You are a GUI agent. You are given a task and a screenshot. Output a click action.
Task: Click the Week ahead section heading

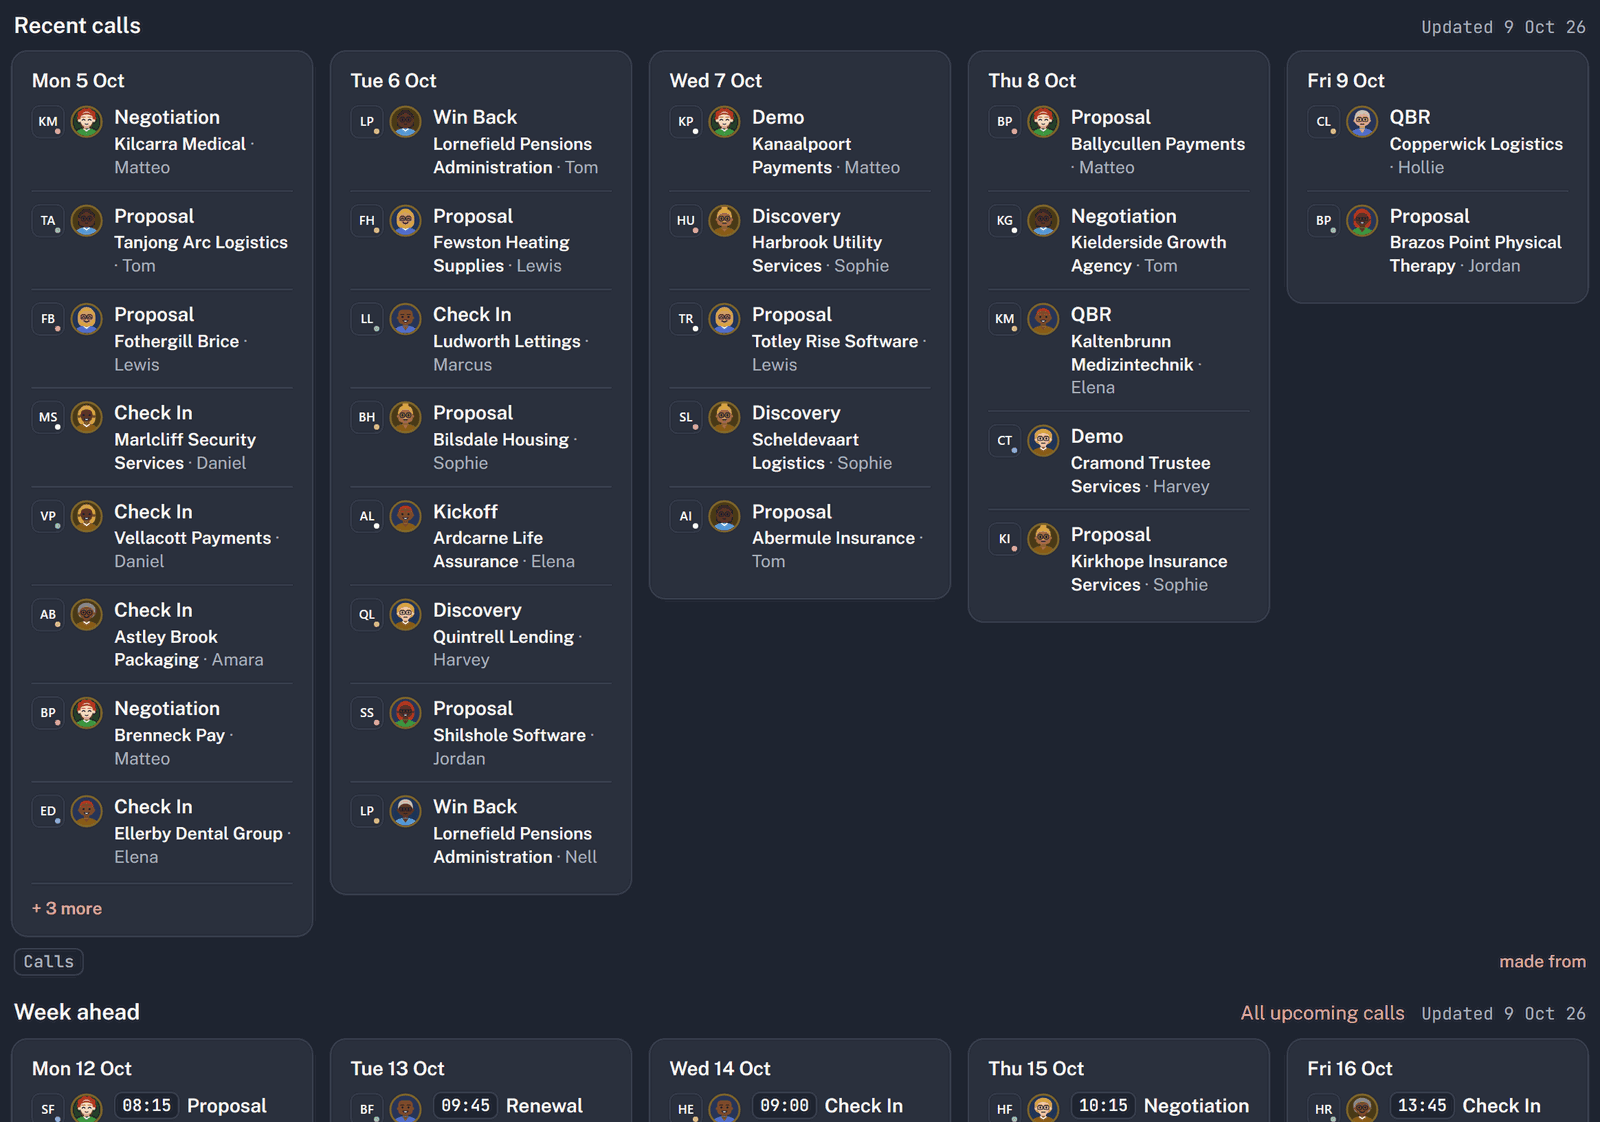(77, 1012)
